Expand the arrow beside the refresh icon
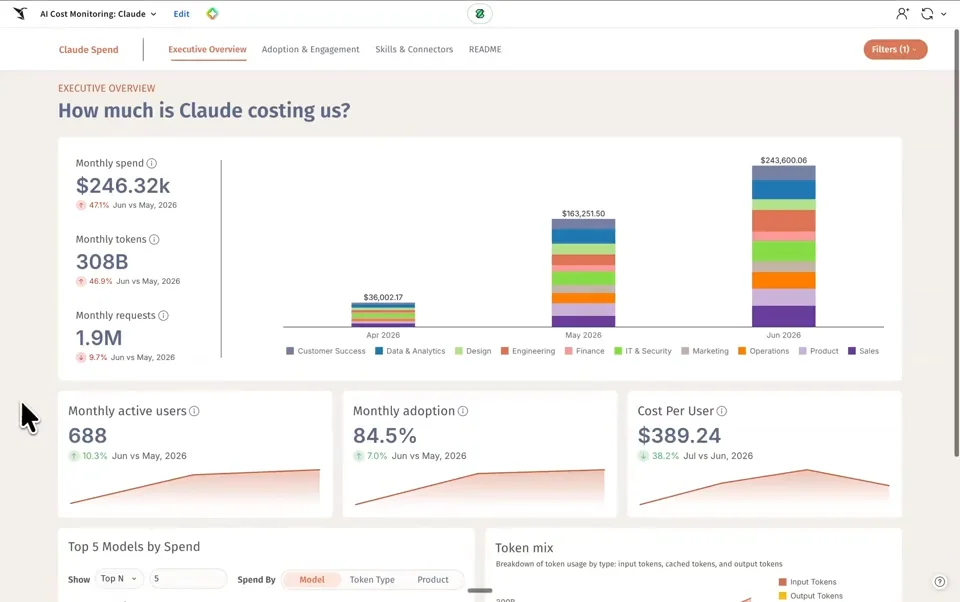This screenshot has height=602, width=960. tap(943, 14)
